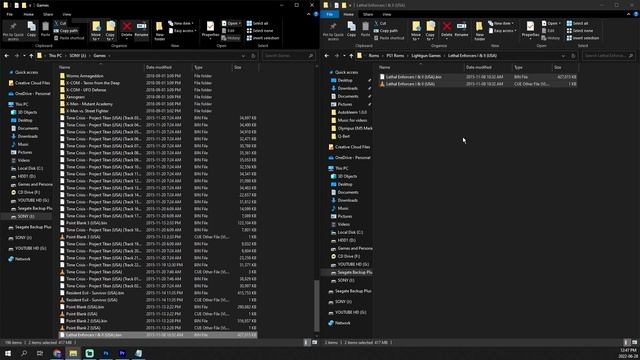The width and height of the screenshot is (640, 360).
Task: Open View tab in Lethal Enforcers window
Action: tap(387, 14)
